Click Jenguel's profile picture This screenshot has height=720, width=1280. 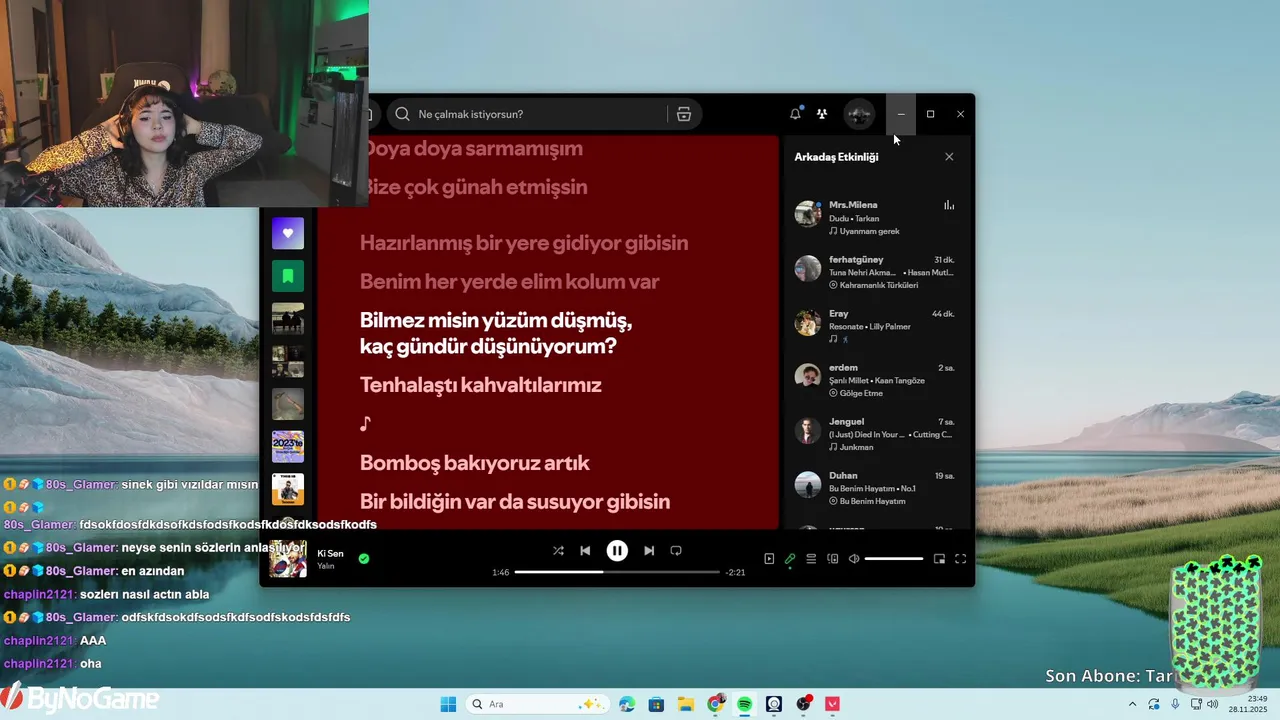click(808, 430)
